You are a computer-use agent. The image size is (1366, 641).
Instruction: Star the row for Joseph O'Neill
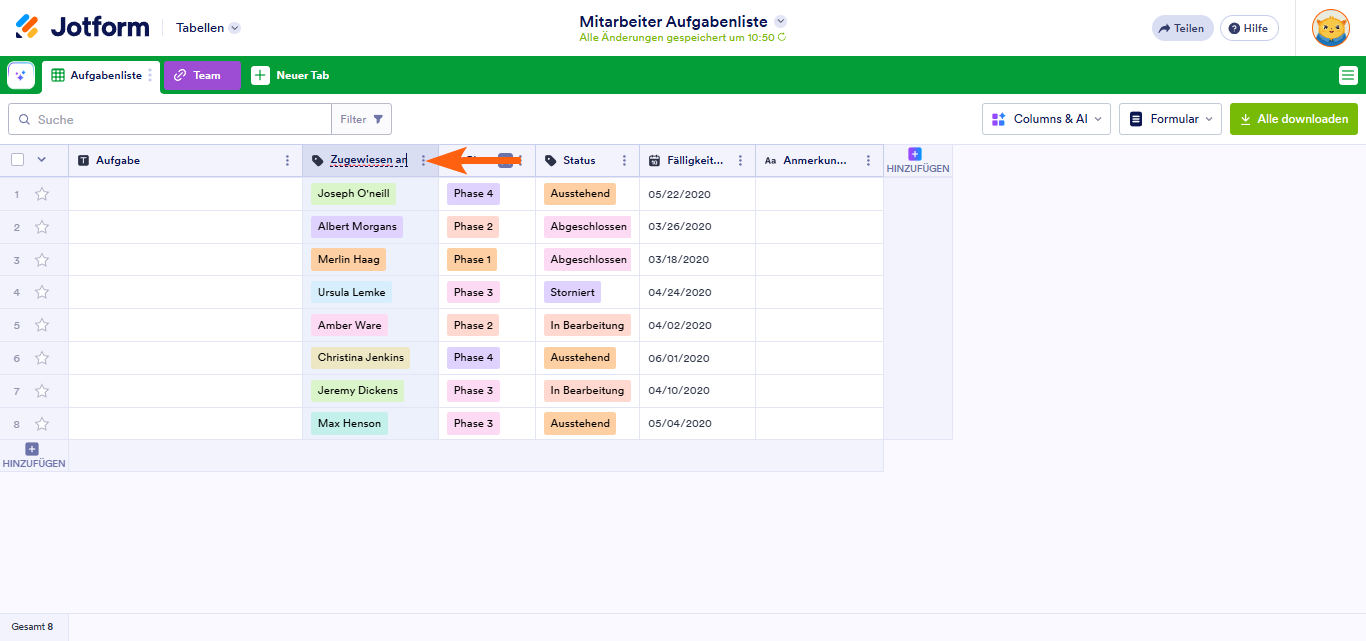[x=42, y=193]
